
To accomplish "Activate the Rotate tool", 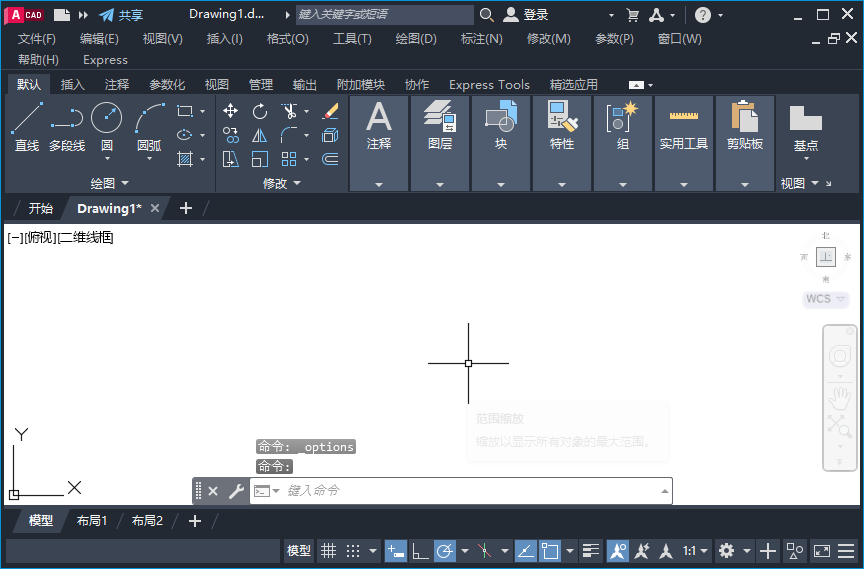I will (x=260, y=111).
